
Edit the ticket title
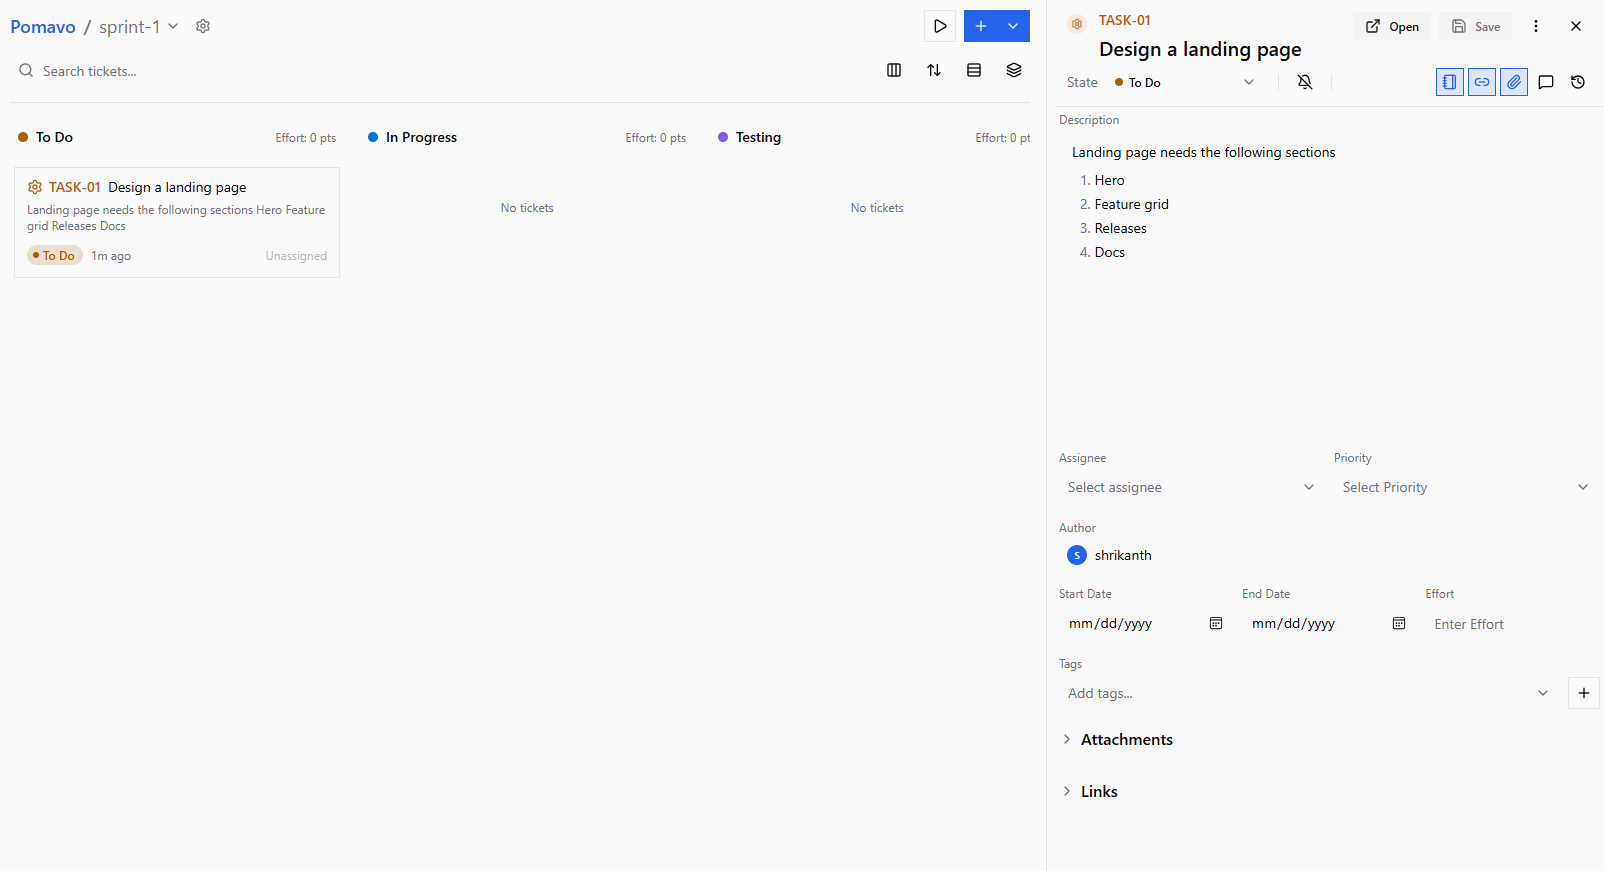[1200, 49]
